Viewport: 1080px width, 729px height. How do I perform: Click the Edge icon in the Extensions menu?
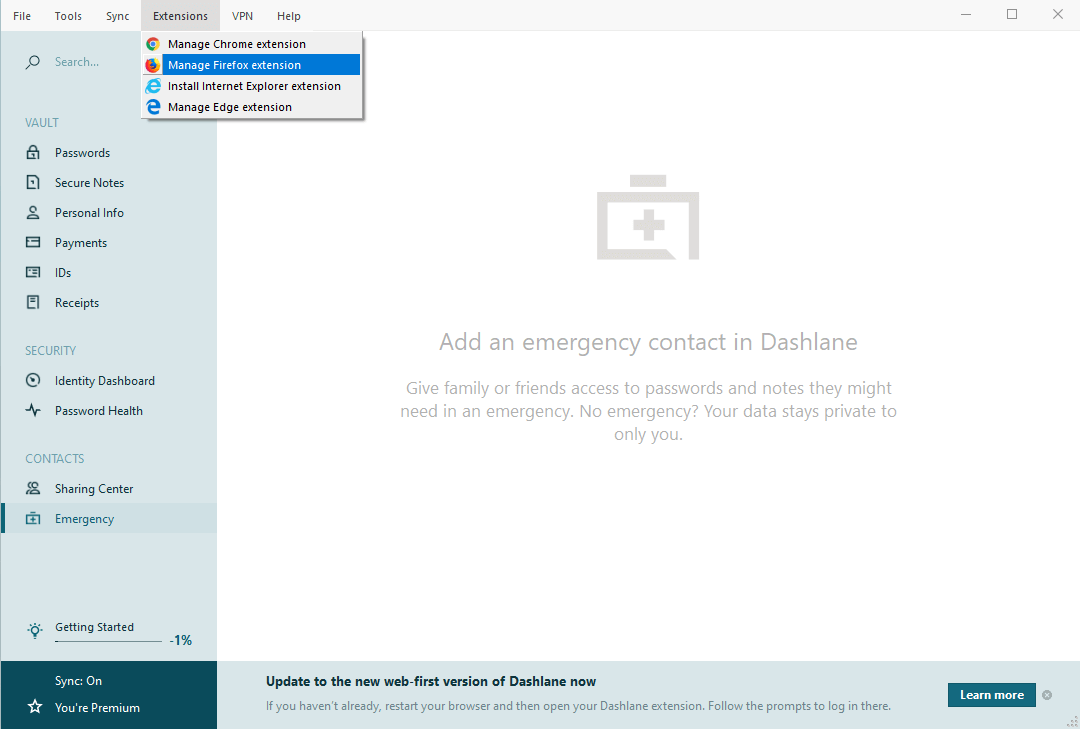click(153, 107)
